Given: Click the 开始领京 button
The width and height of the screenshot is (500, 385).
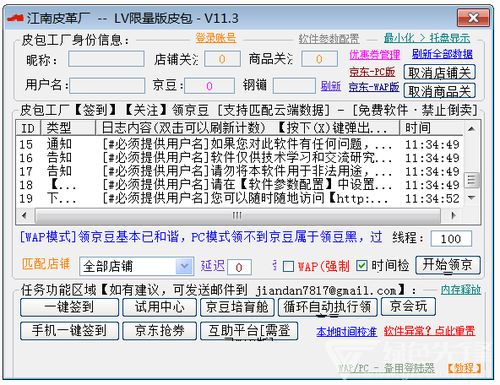Looking at the screenshot, I should (x=448, y=265).
